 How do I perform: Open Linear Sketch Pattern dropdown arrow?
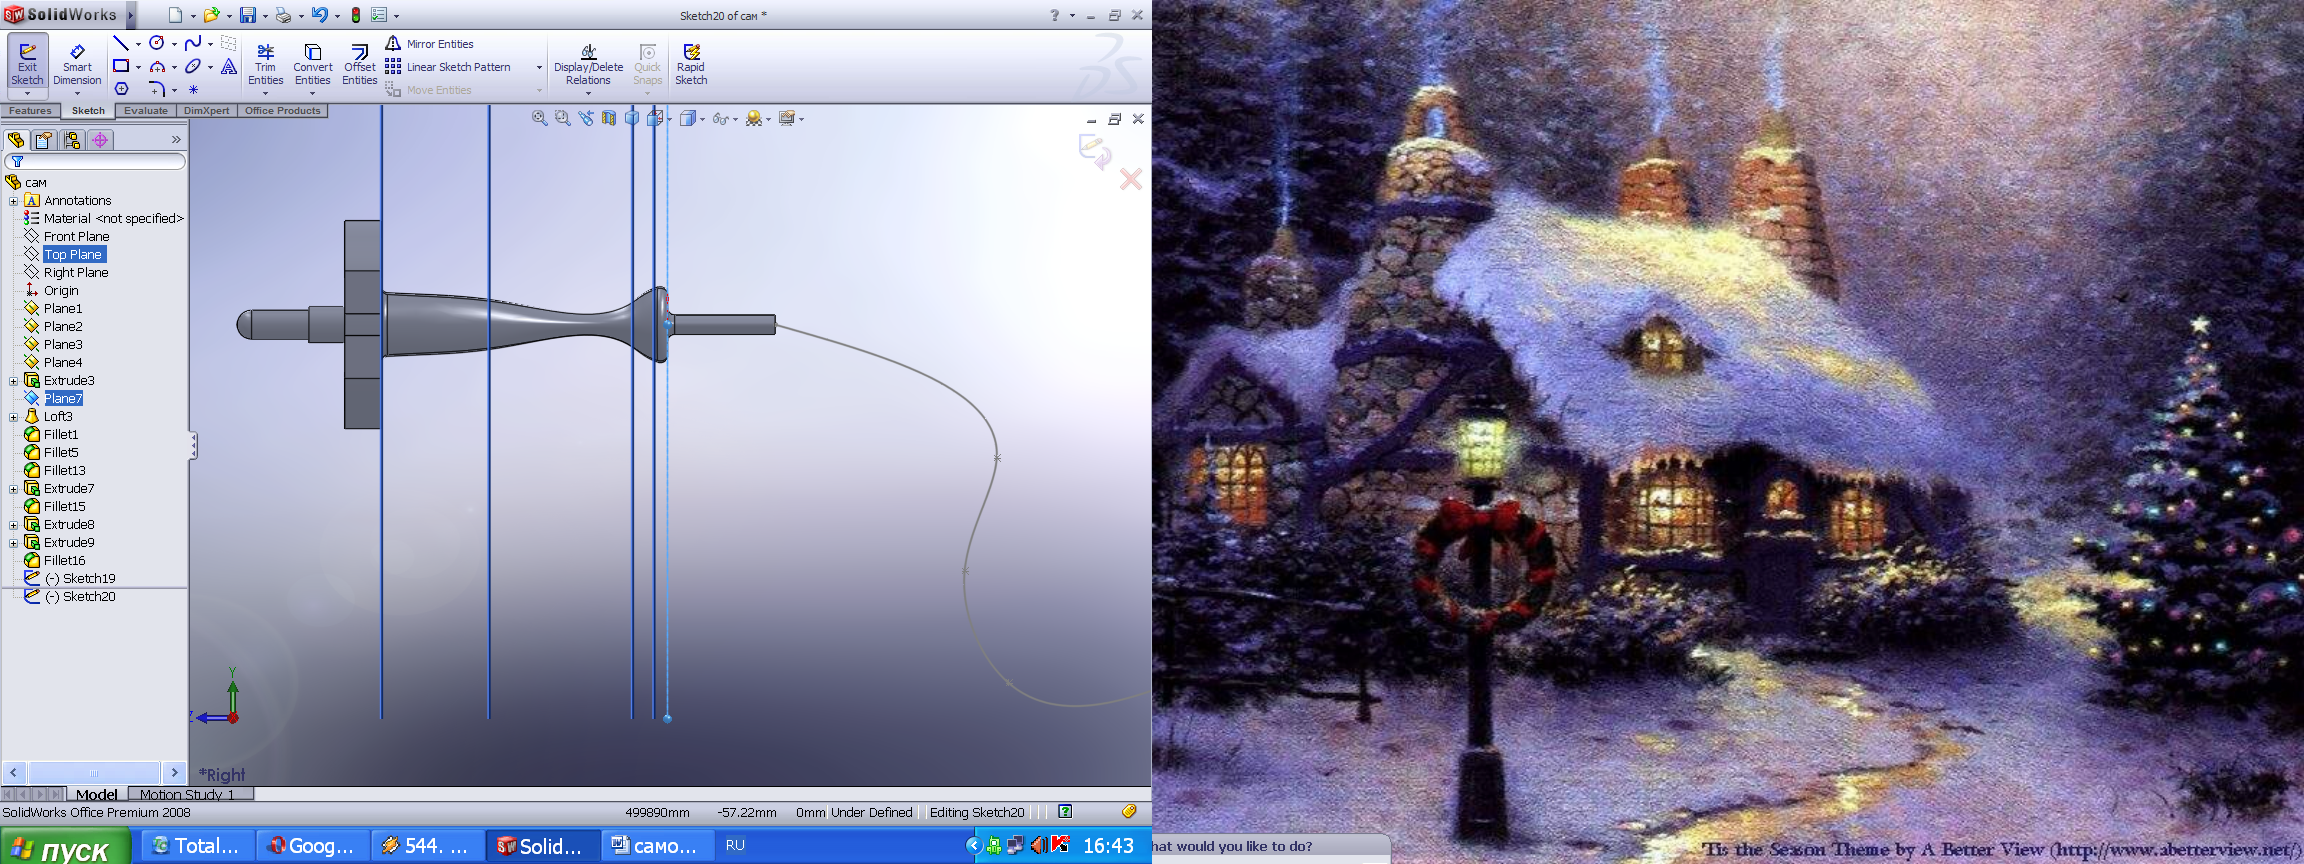(539, 67)
